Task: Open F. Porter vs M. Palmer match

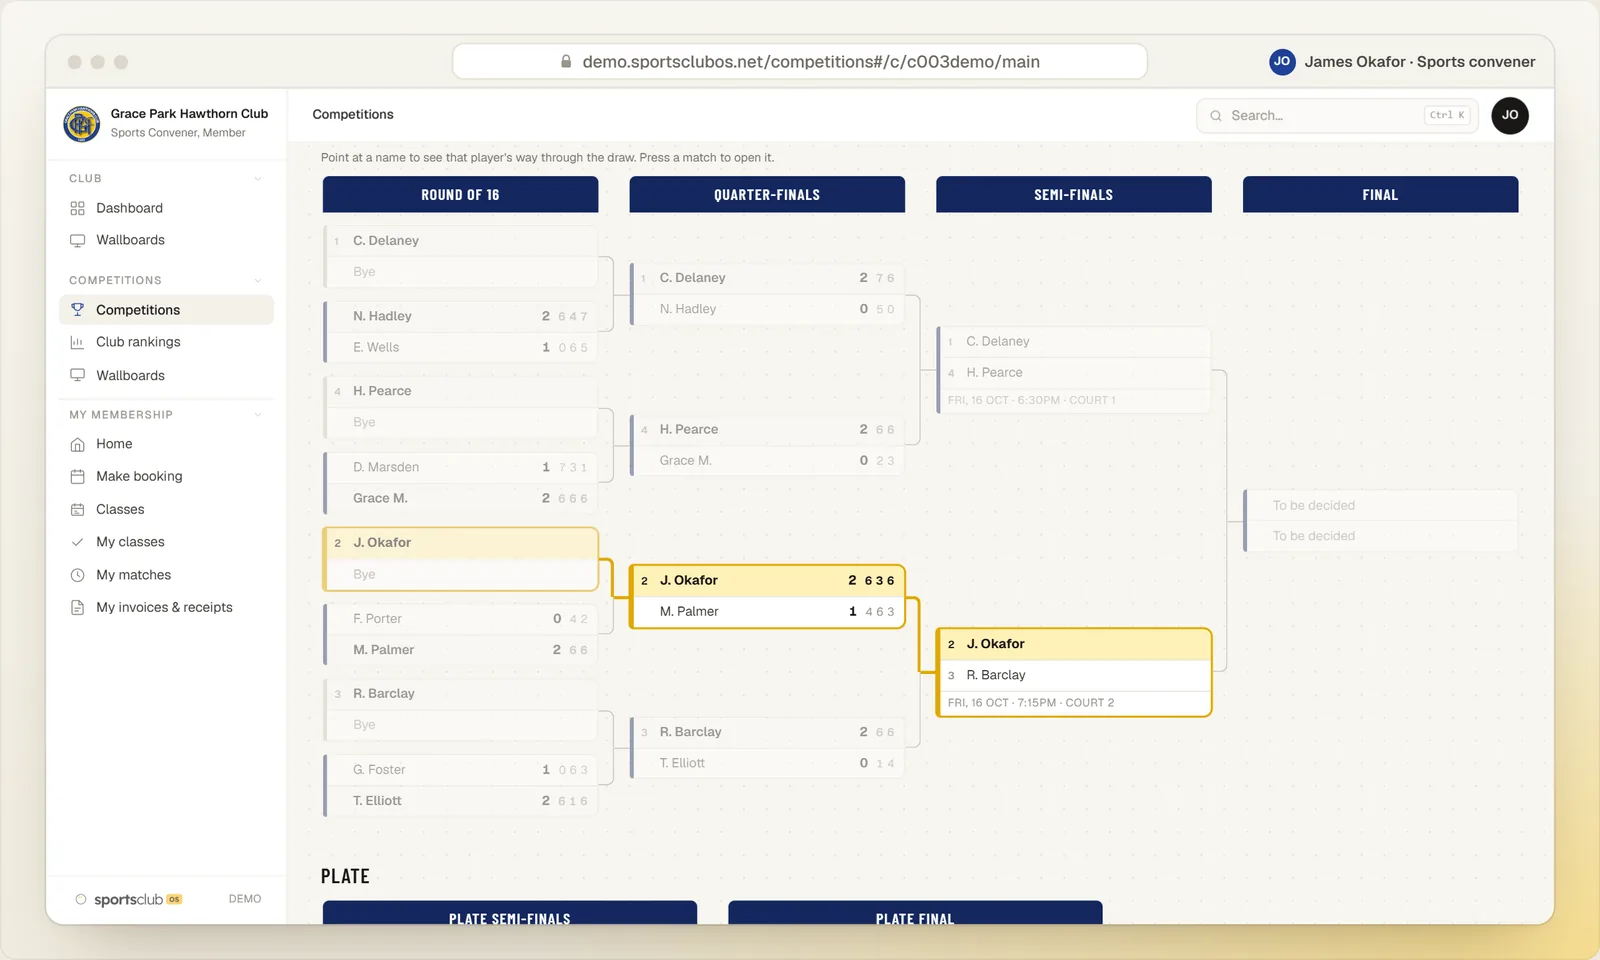Action: (460, 634)
